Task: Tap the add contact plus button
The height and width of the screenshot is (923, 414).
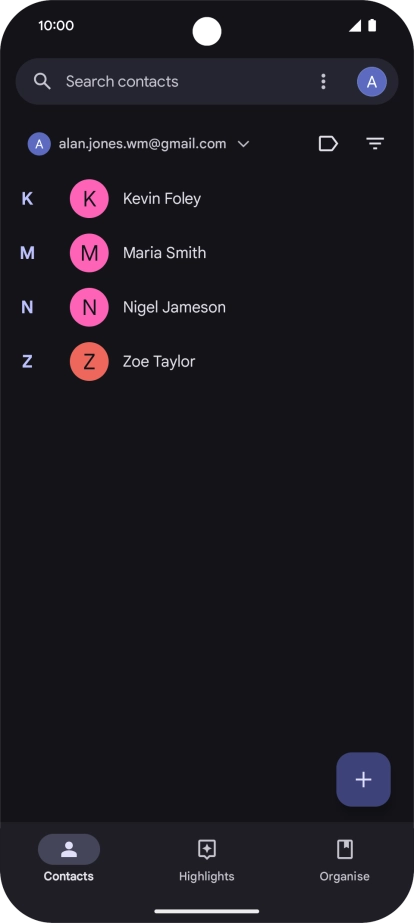Action: pyautogui.click(x=363, y=779)
